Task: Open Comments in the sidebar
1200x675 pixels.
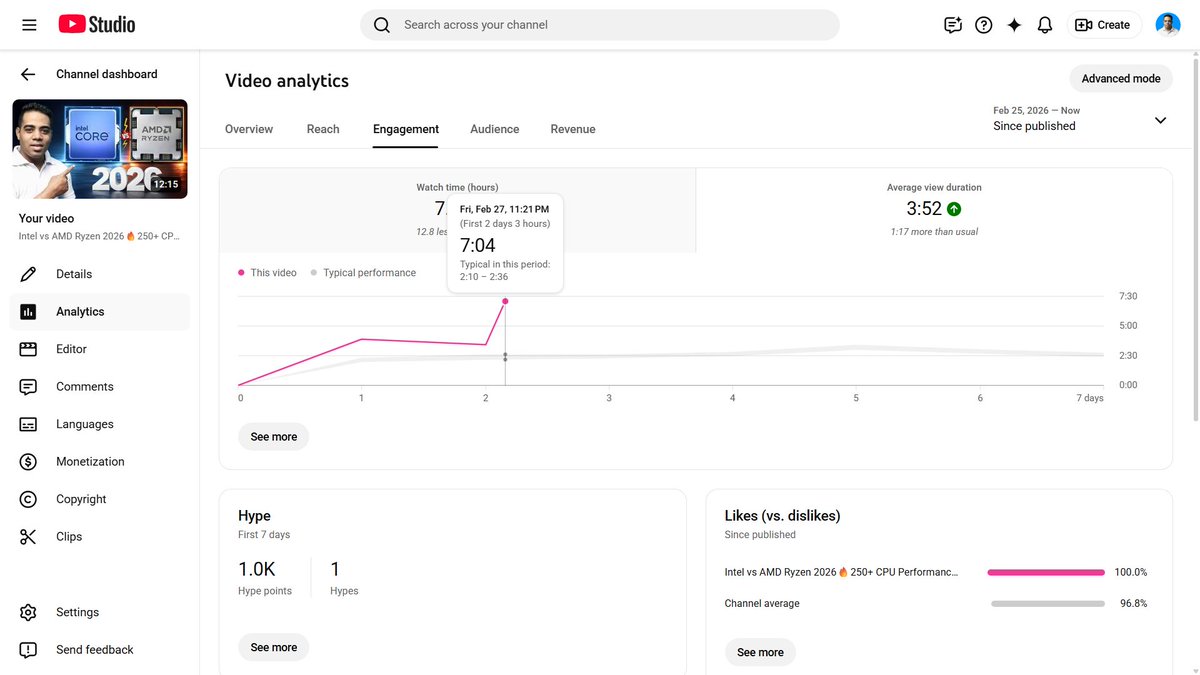Action: point(100,387)
